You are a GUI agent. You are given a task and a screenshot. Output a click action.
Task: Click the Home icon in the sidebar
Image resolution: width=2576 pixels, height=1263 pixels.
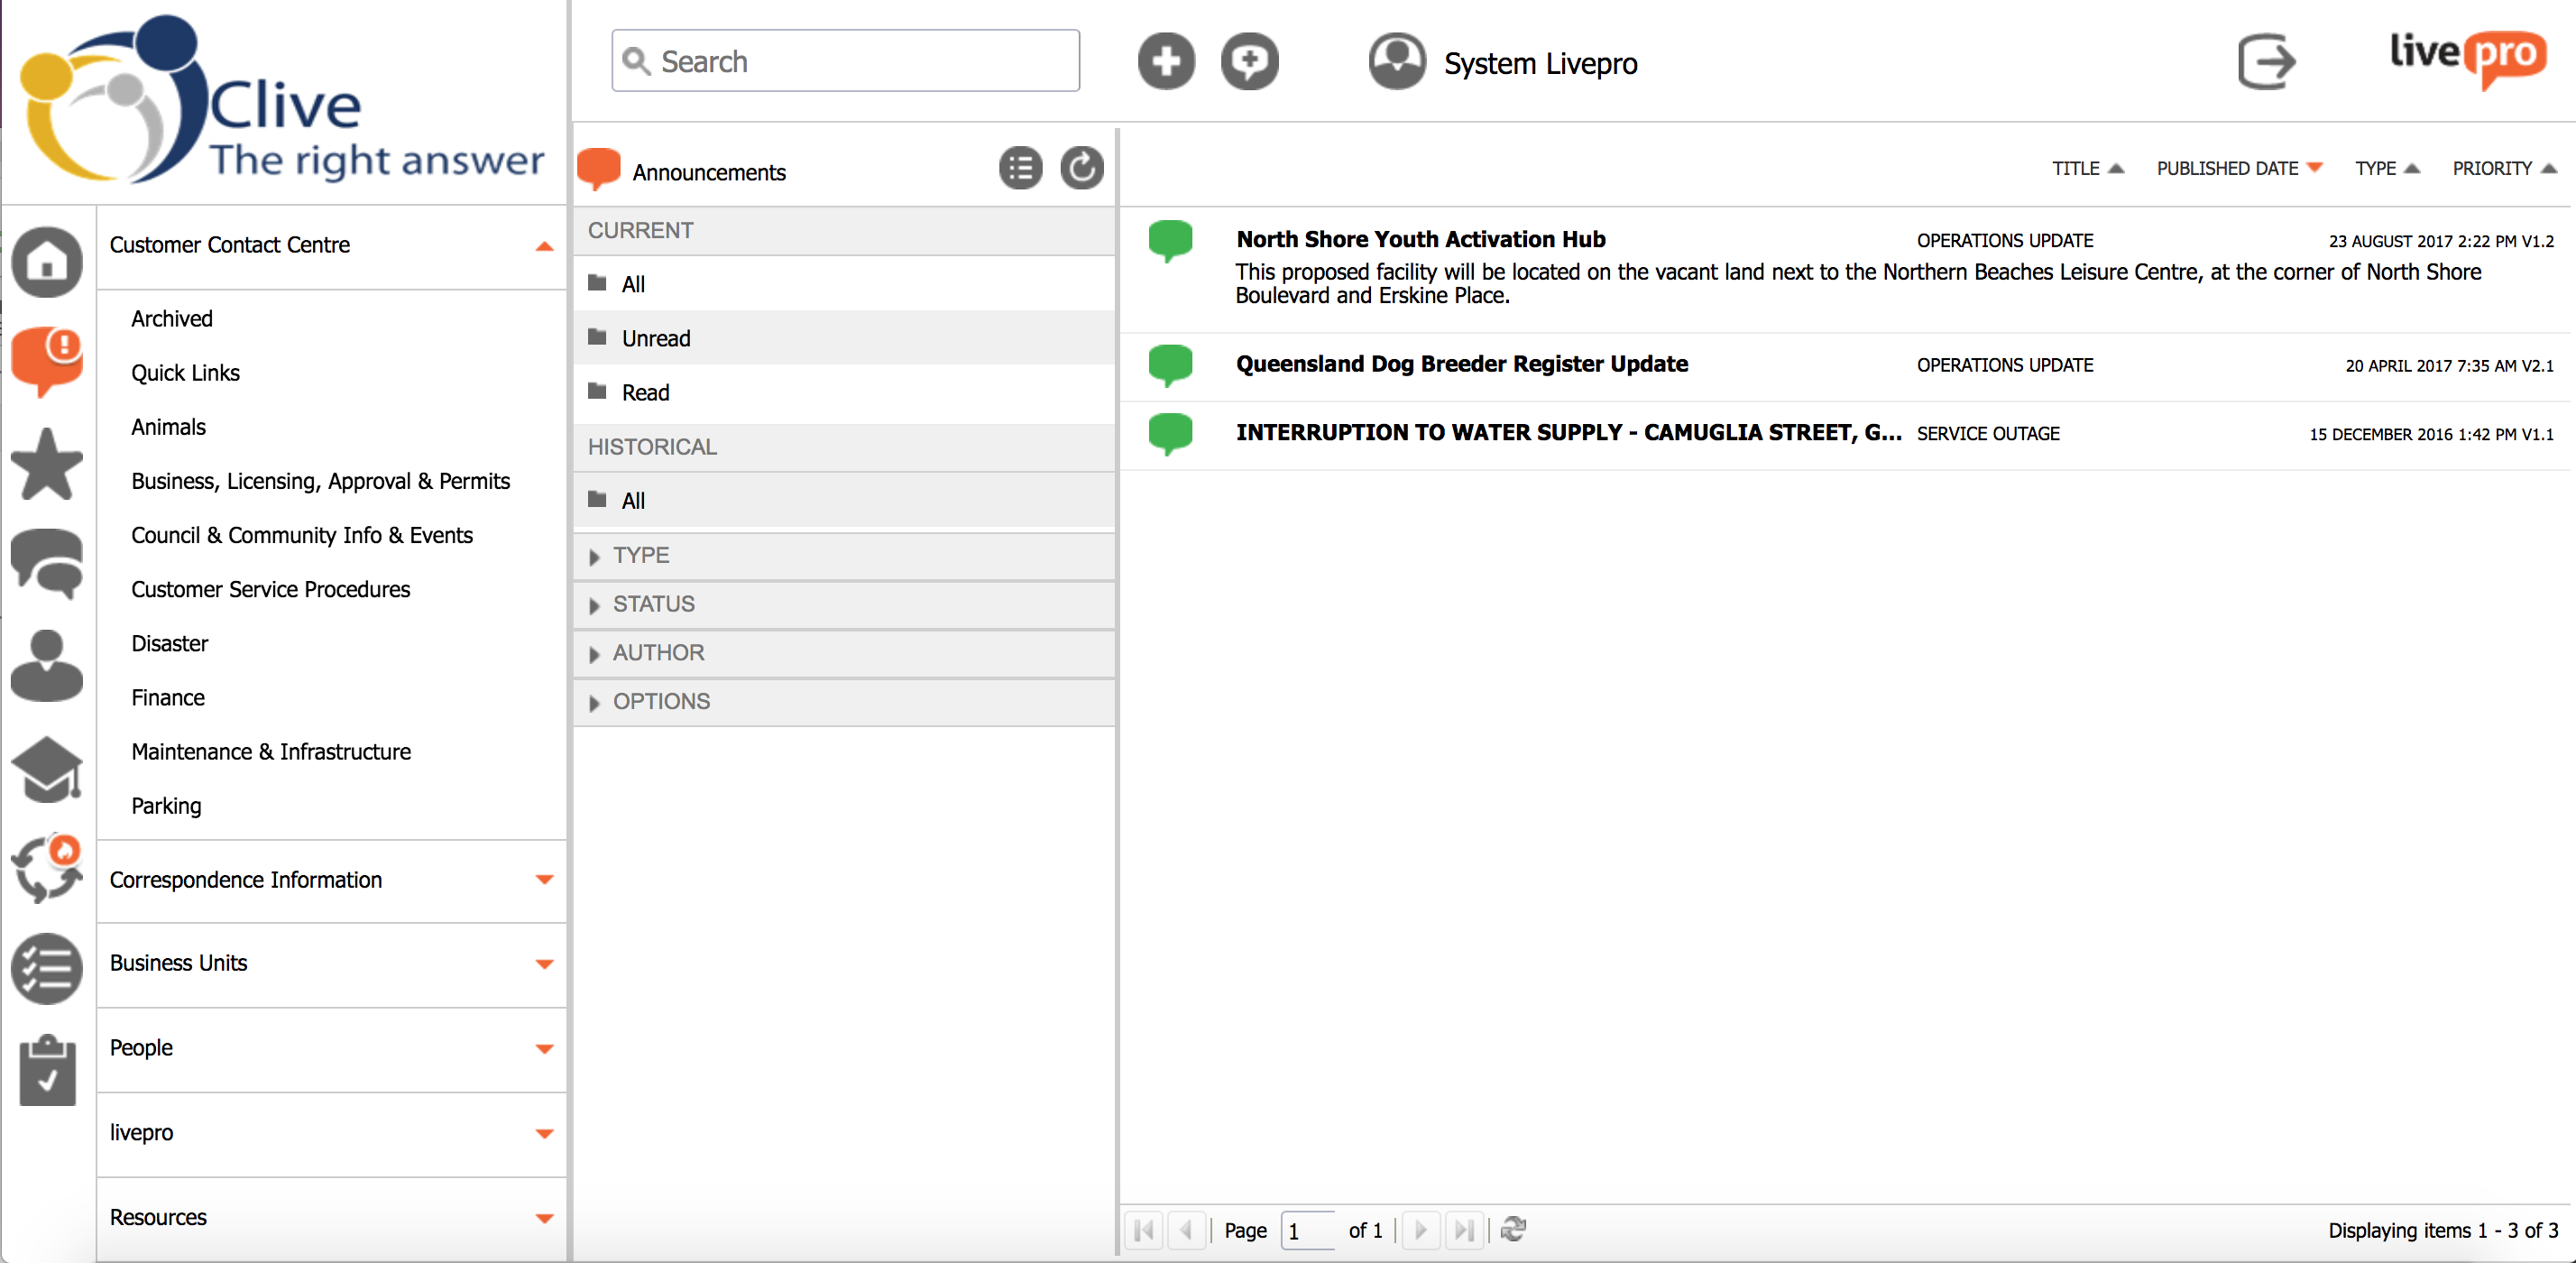[46, 262]
